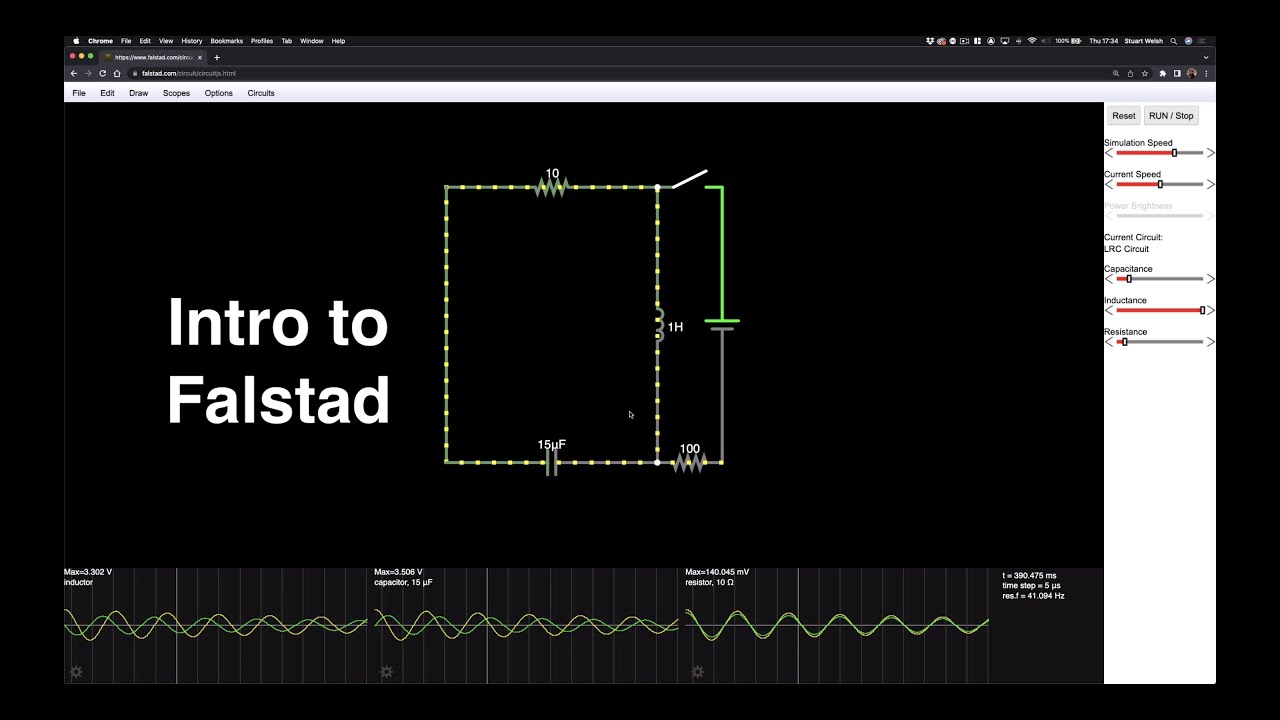The height and width of the screenshot is (720, 1280).
Task: Click the RUN / Stop button
Action: tap(1171, 116)
